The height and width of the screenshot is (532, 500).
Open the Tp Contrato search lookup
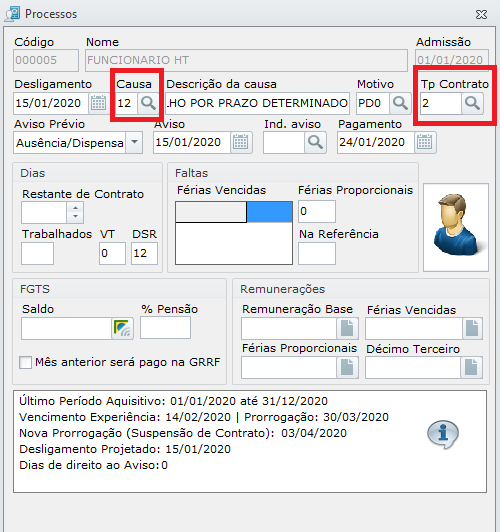tap(472, 103)
